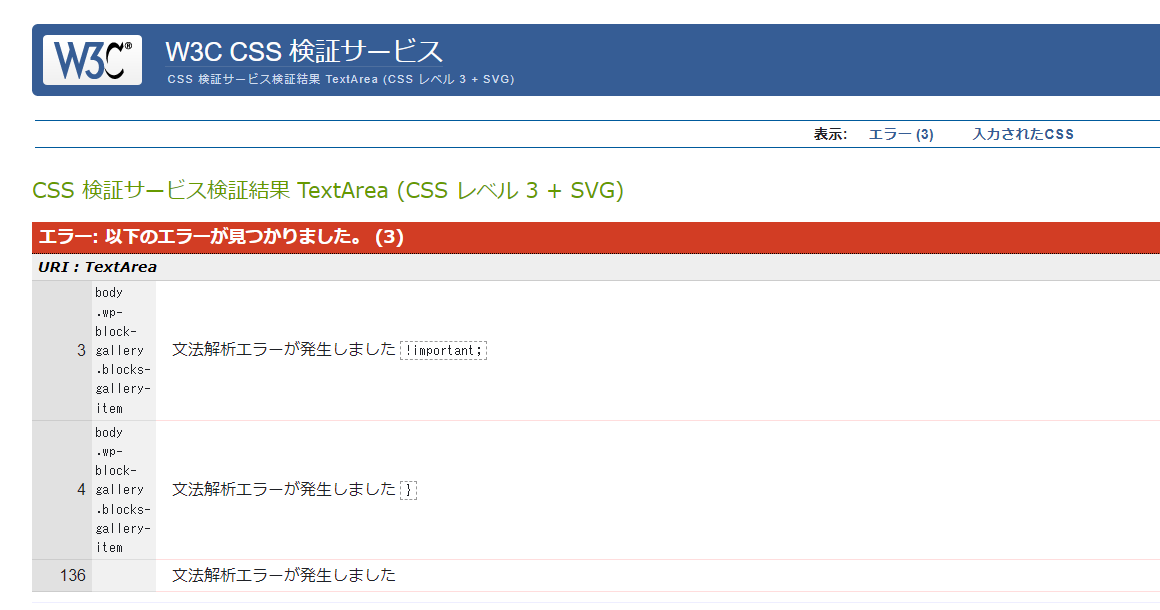
Task: Click line number 136 in error table
Action: point(72,575)
